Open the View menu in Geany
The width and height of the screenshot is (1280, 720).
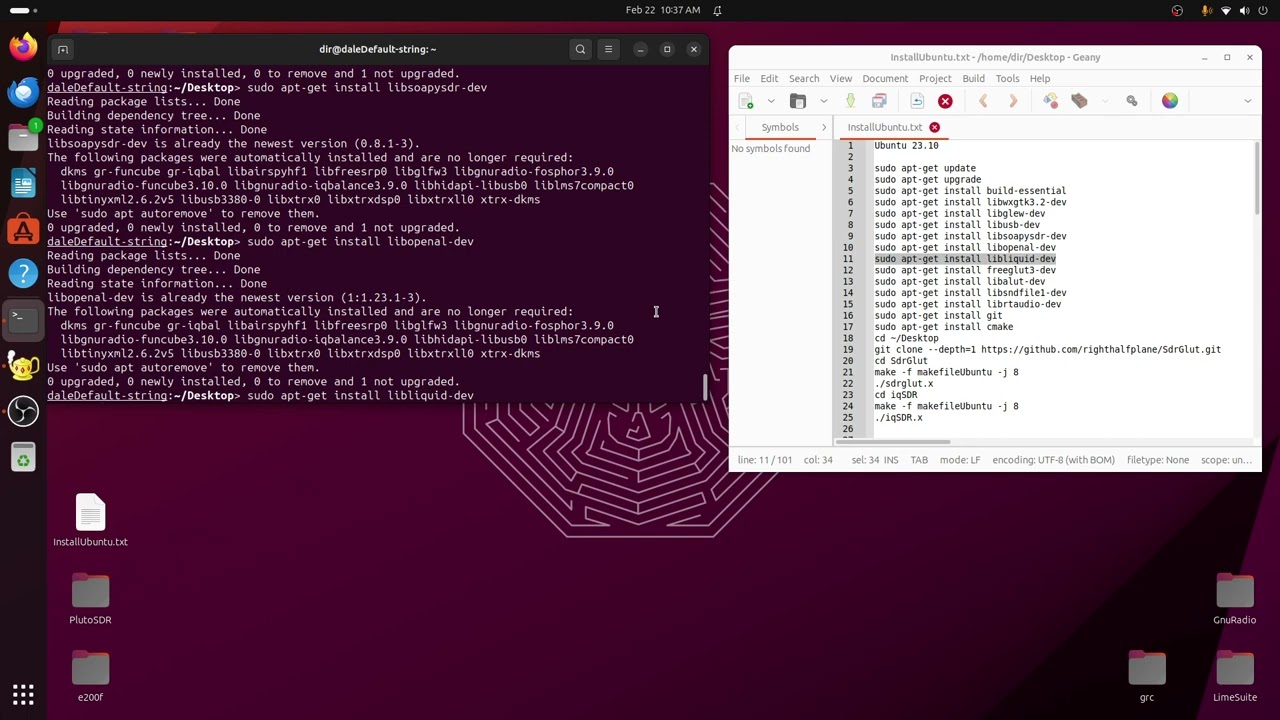click(841, 78)
